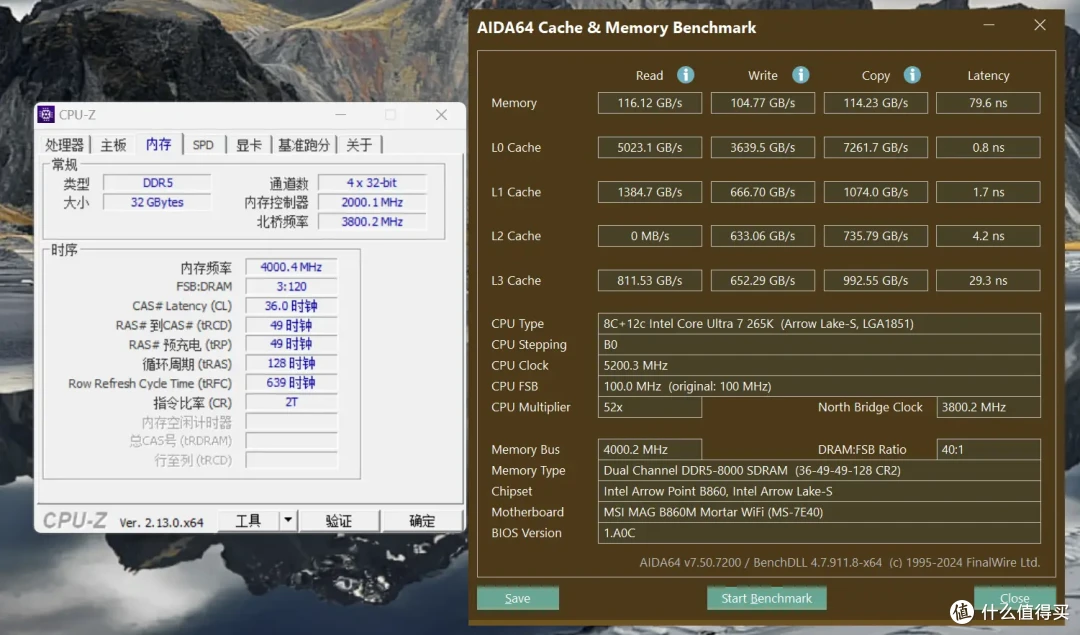The width and height of the screenshot is (1080, 635).
Task: Click the Memory Copy value 114.23 GB/s
Action: [875, 103]
